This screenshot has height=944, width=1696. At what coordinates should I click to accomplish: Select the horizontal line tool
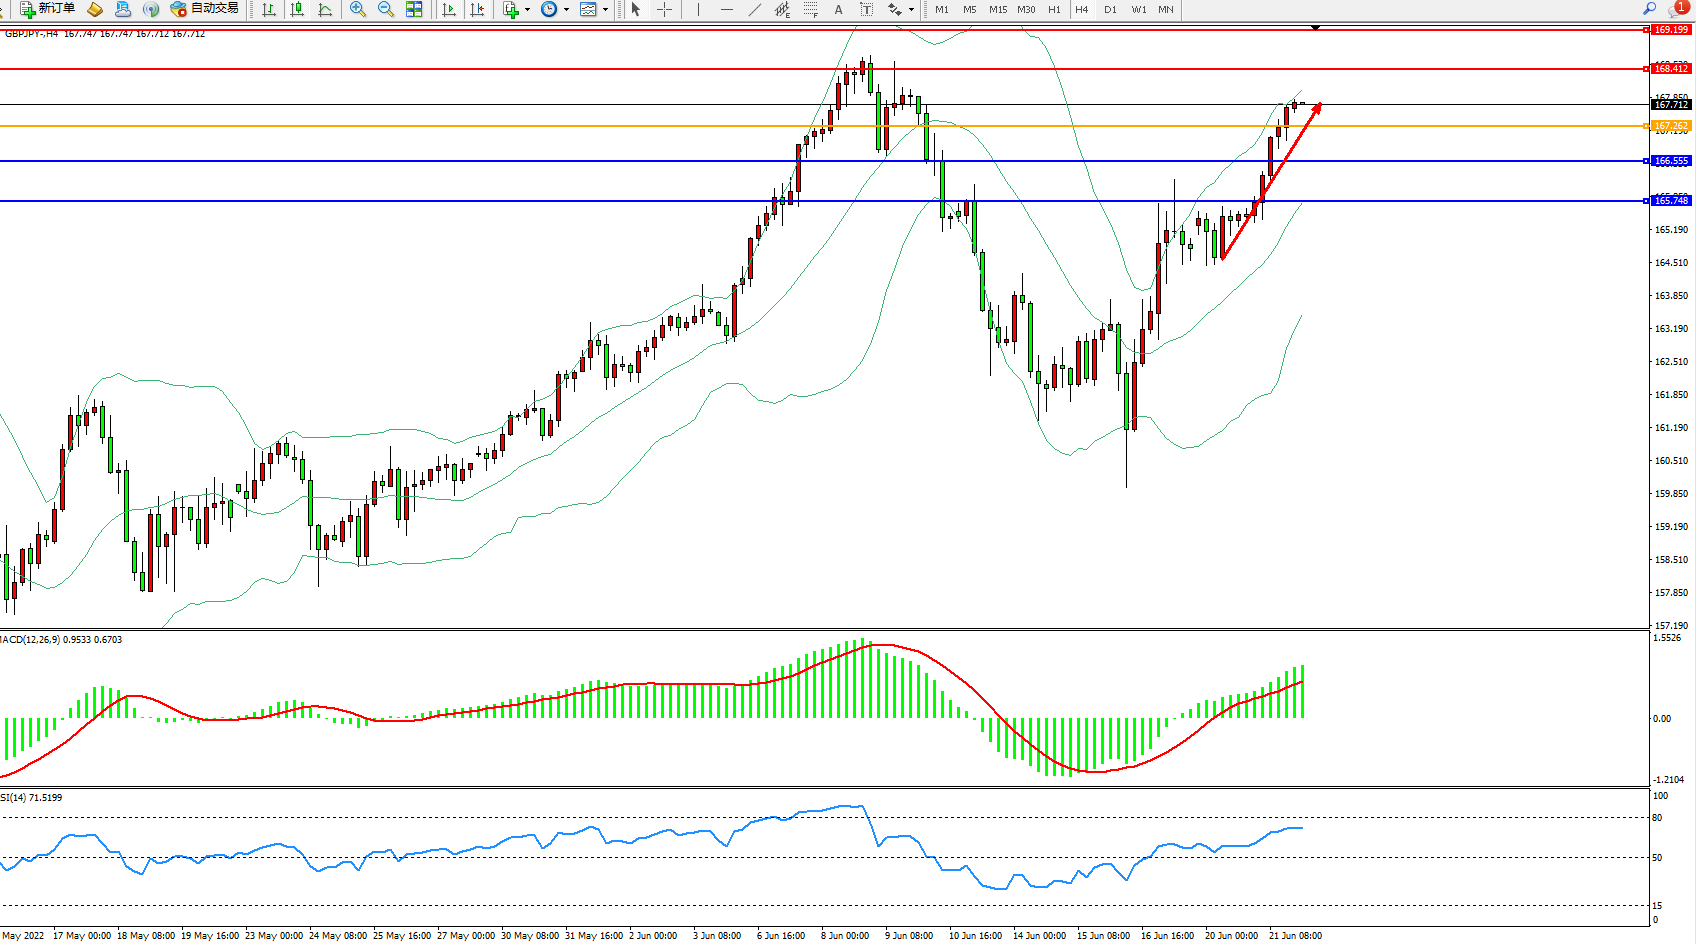(727, 9)
